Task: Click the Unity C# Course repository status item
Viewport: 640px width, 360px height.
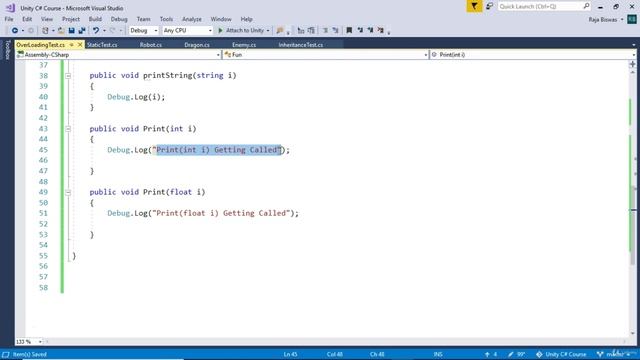Action: 561,354
